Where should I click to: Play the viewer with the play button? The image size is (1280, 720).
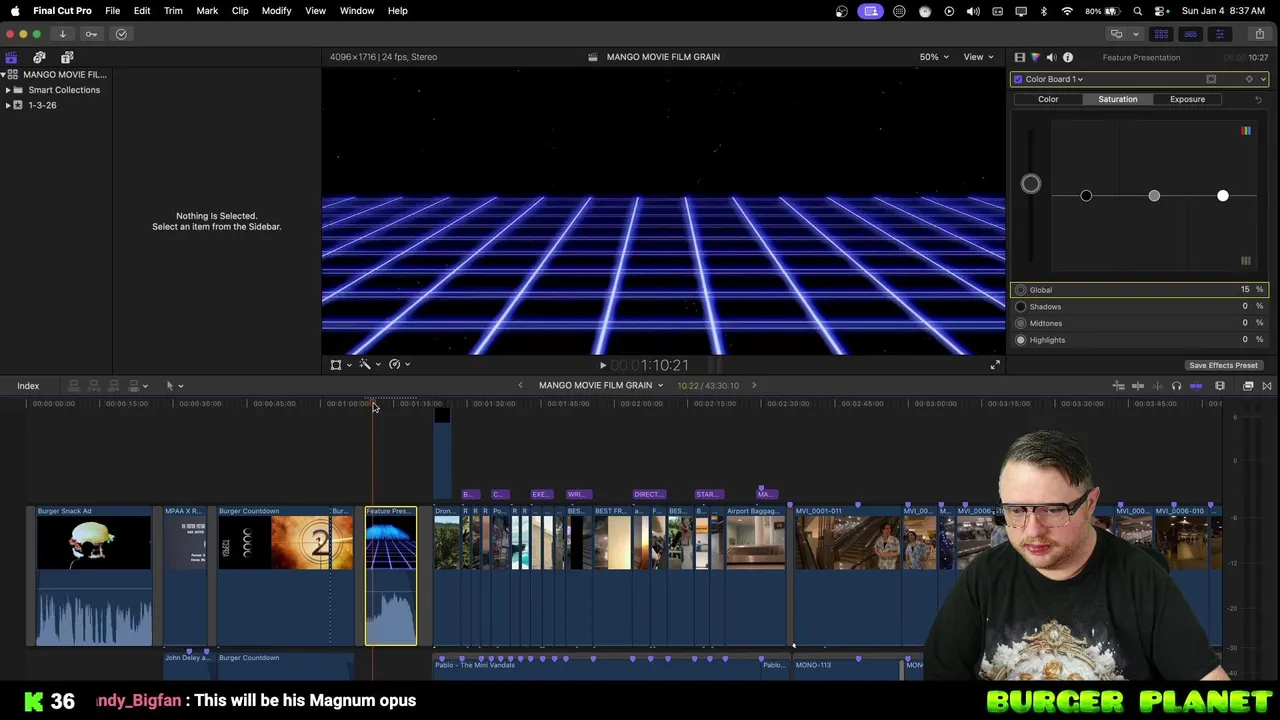(602, 366)
